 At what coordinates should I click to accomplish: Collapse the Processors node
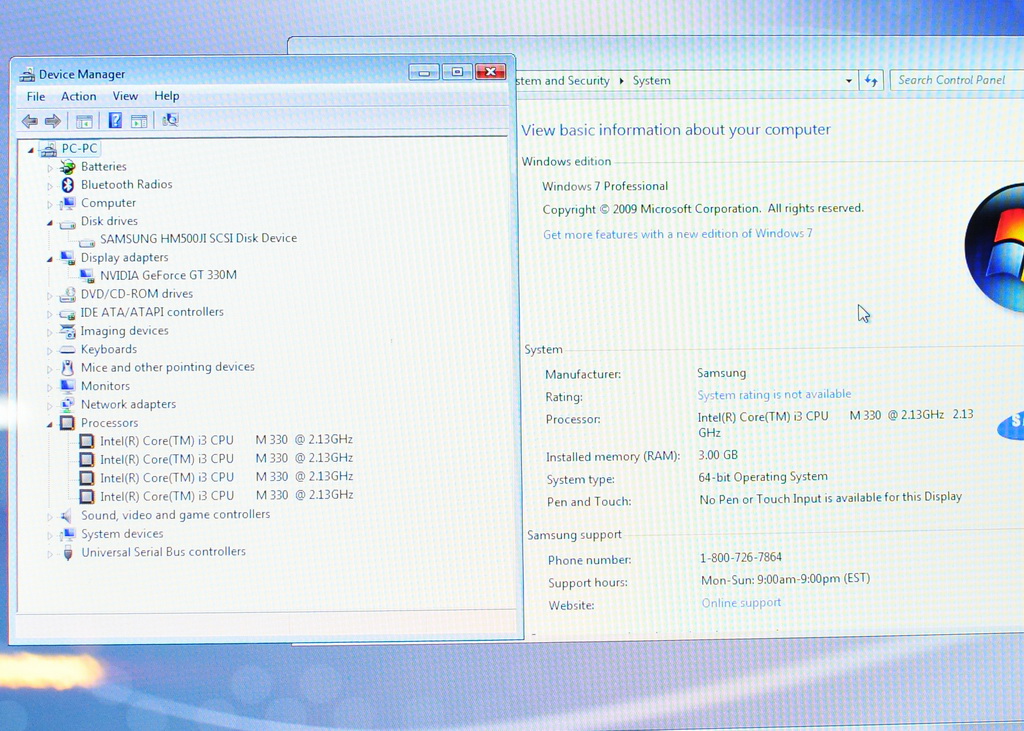[x=50, y=425]
